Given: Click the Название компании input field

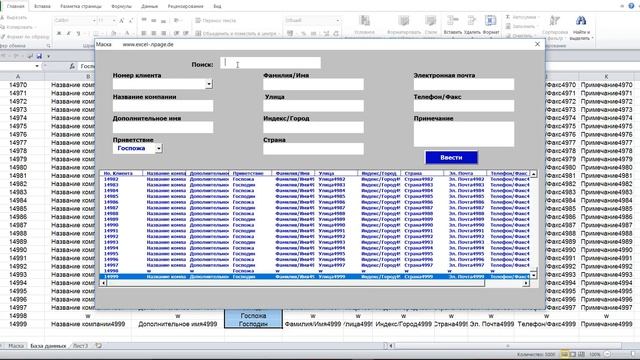Looking at the screenshot, I should (163, 106).
